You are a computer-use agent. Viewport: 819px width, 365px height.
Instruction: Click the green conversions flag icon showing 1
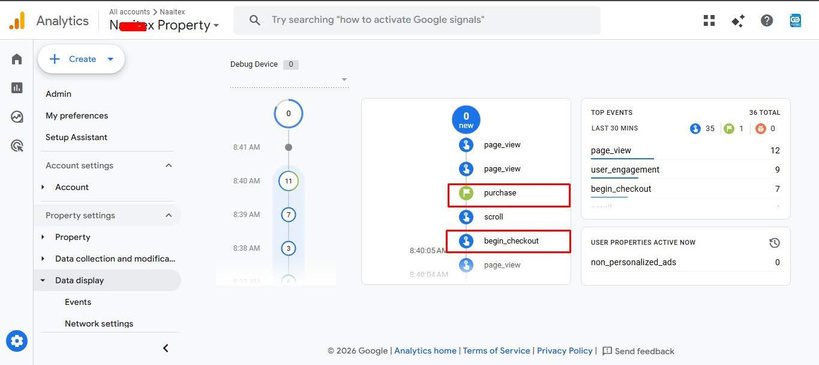click(728, 128)
